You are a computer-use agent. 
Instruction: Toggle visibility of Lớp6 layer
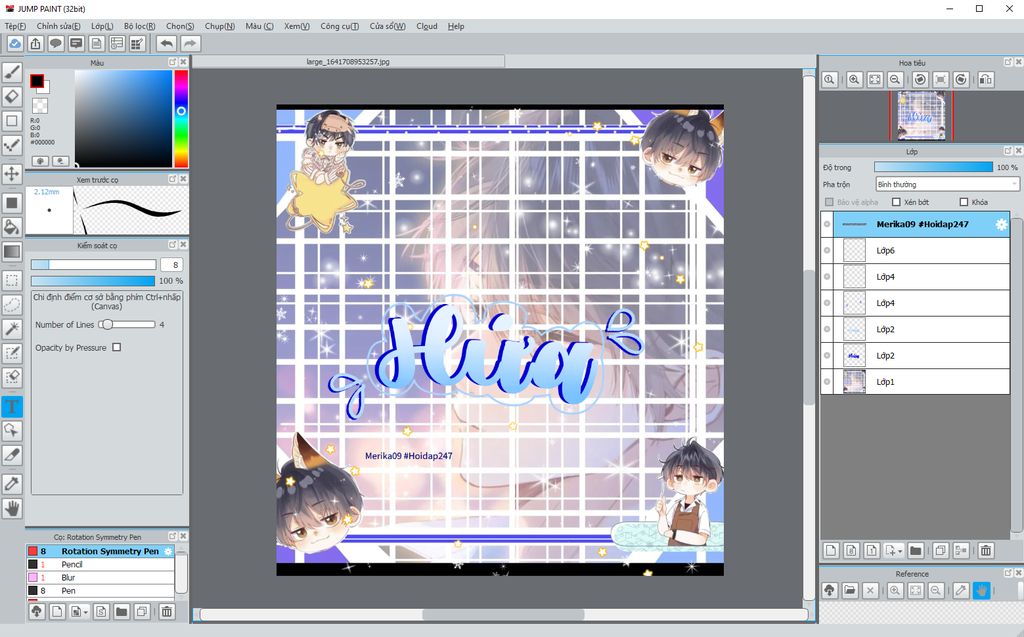pyautogui.click(x=827, y=251)
